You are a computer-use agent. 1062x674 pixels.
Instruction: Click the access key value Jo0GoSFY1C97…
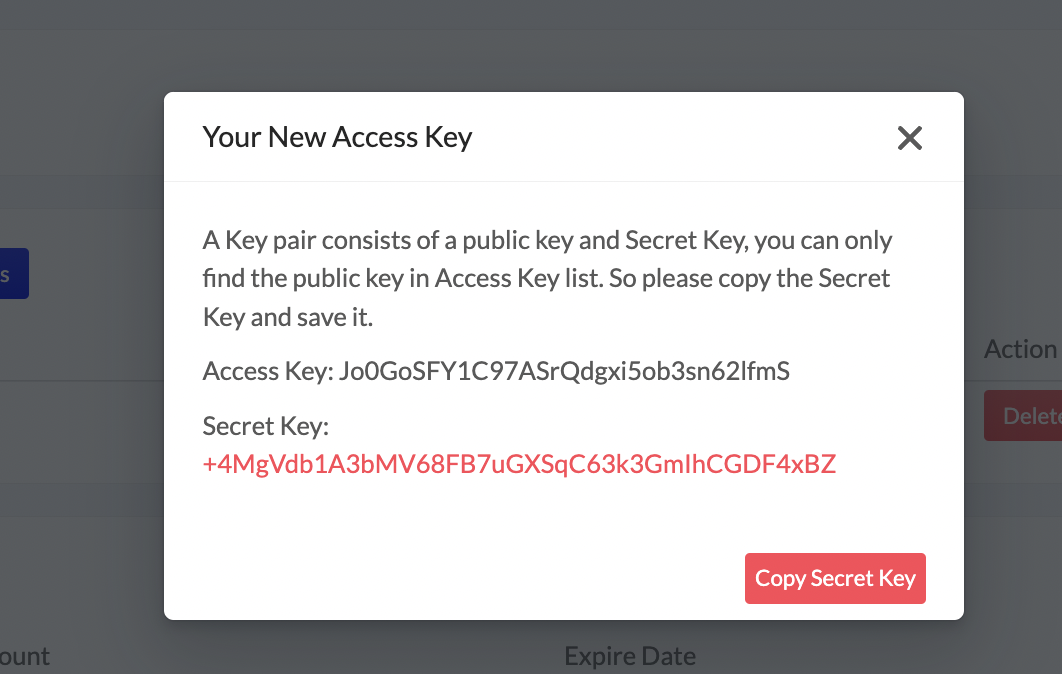[564, 372]
